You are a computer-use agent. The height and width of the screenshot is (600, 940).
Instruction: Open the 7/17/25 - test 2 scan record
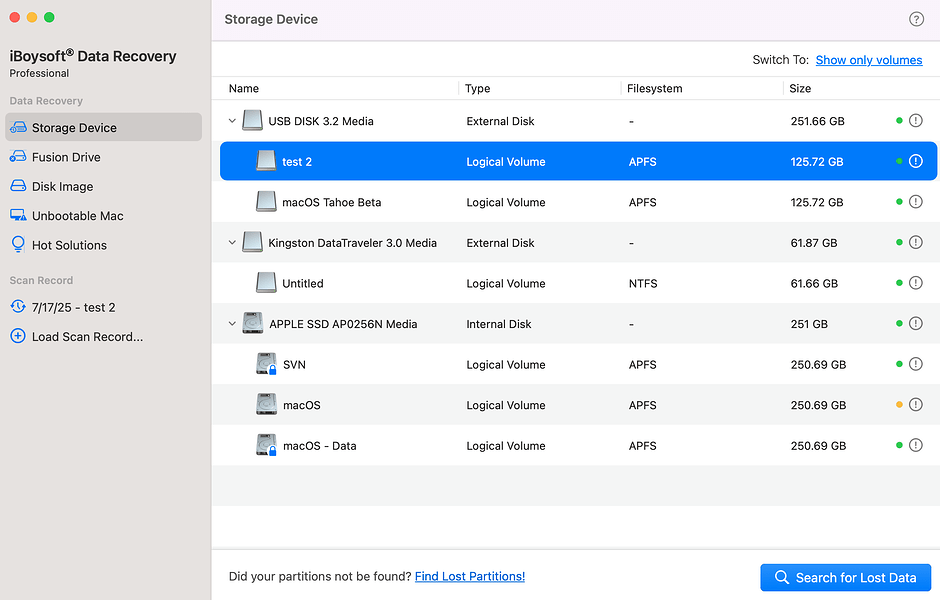[104, 307]
